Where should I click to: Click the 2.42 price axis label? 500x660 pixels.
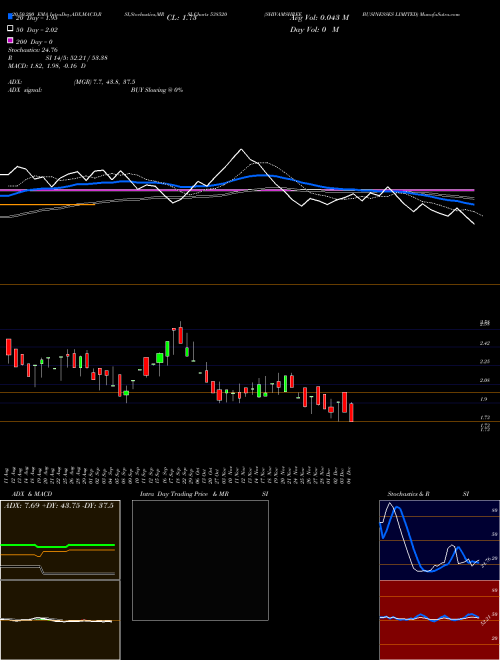tap(484, 343)
